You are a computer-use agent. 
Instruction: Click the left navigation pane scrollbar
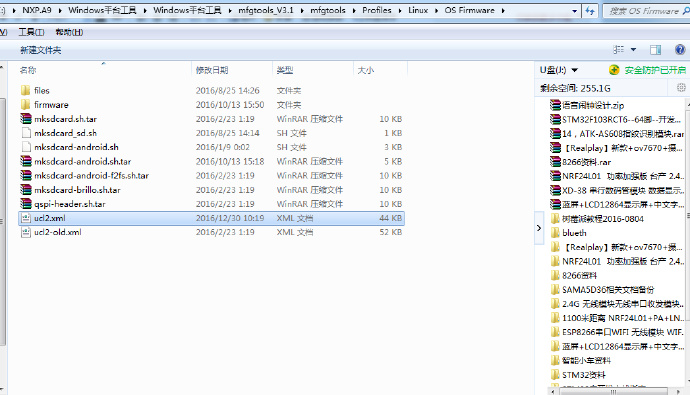point(2,222)
